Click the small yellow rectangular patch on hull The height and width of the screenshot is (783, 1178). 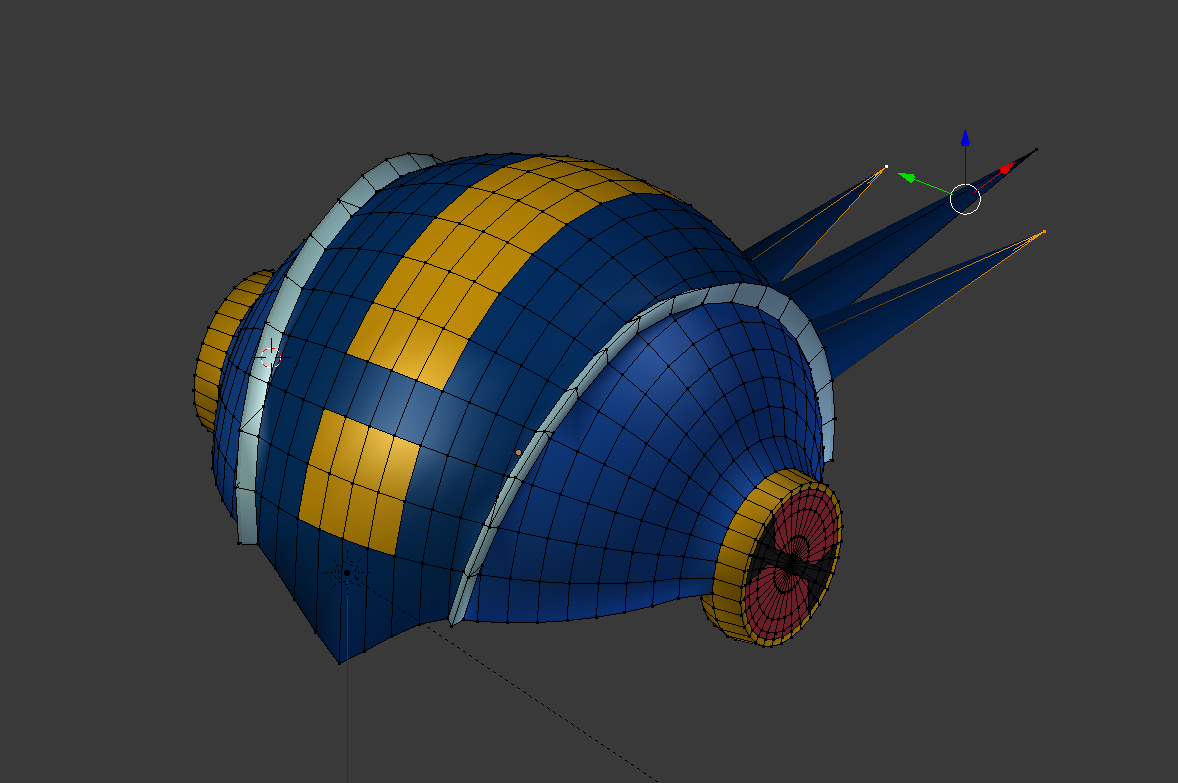[359, 481]
